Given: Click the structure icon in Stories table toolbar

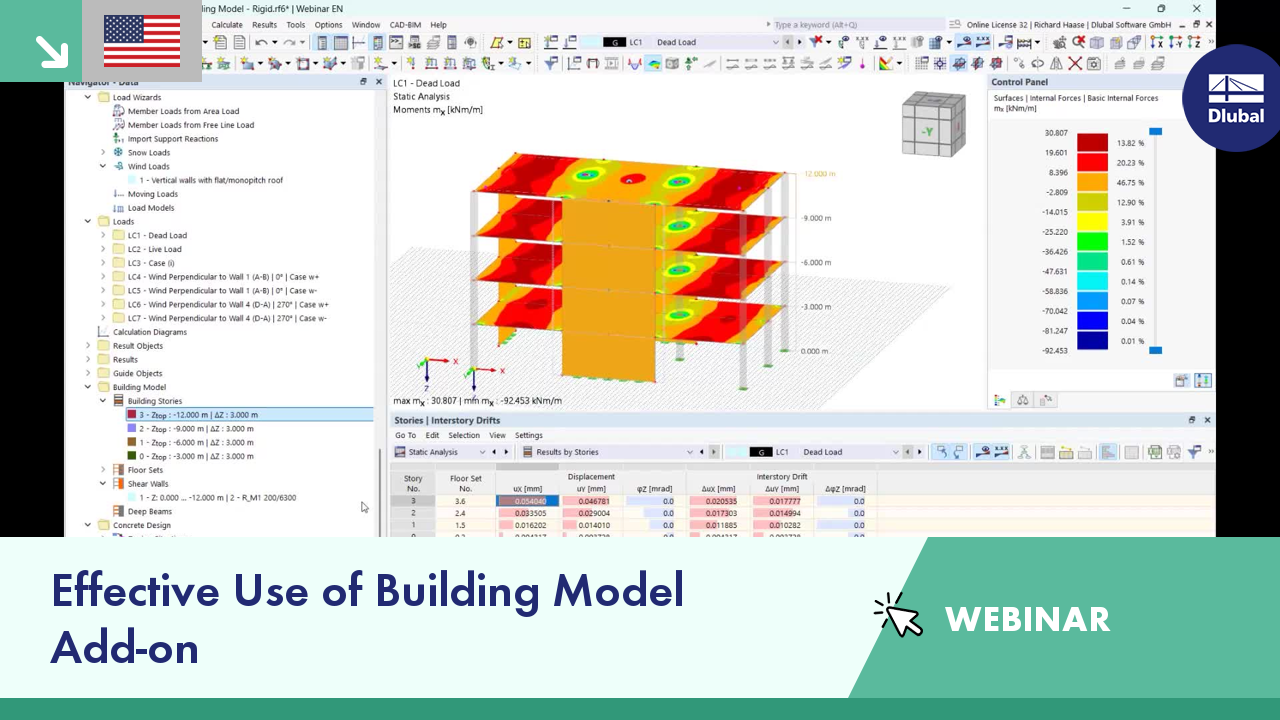Looking at the screenshot, I should 1024,452.
